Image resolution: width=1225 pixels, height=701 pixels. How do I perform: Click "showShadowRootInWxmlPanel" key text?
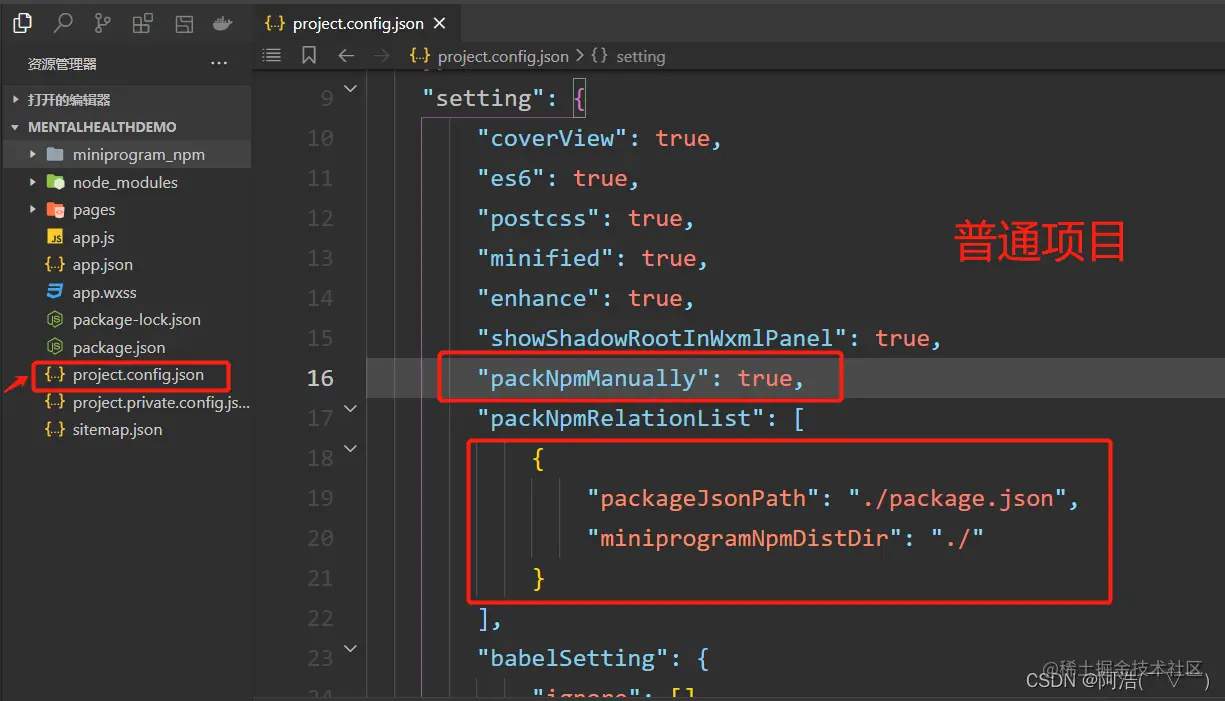[662, 338]
